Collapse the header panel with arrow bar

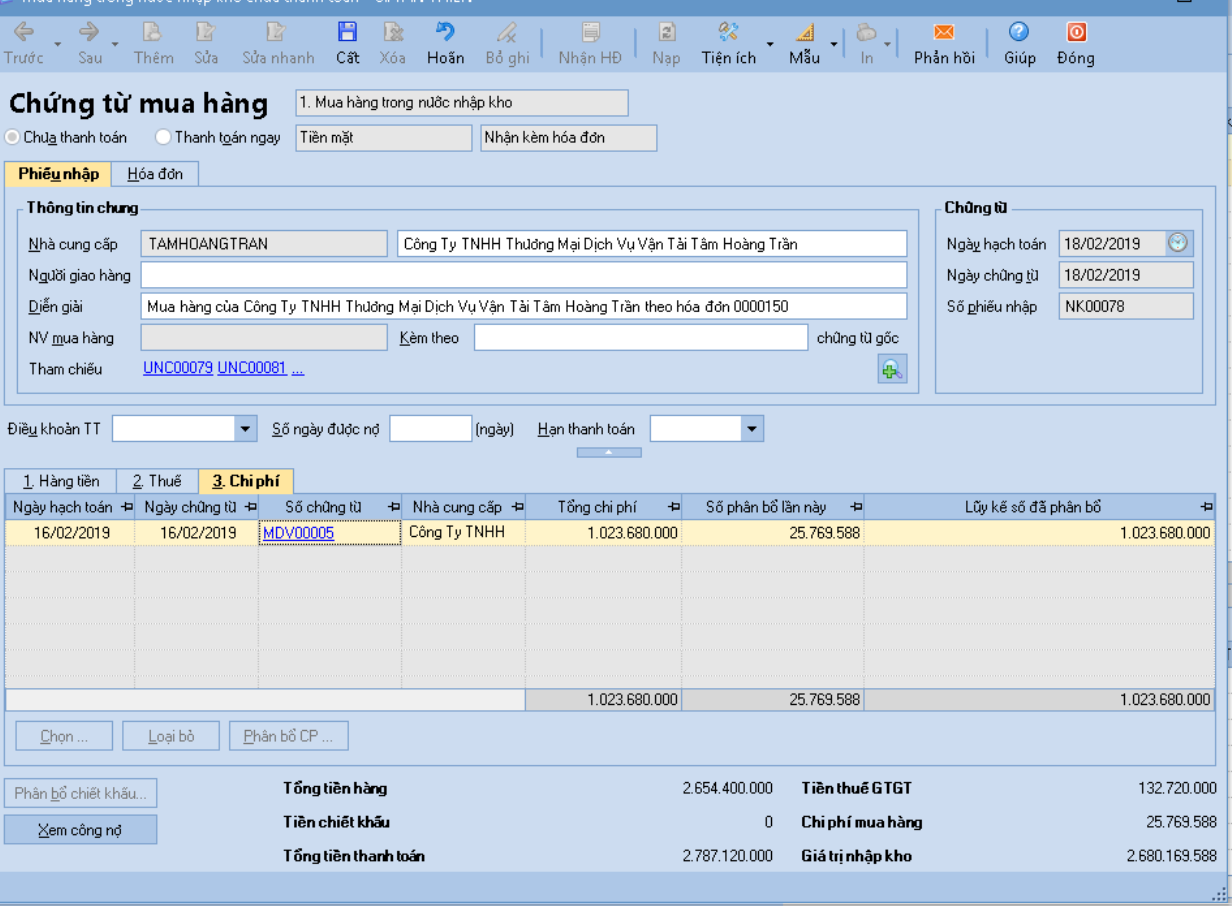click(609, 453)
